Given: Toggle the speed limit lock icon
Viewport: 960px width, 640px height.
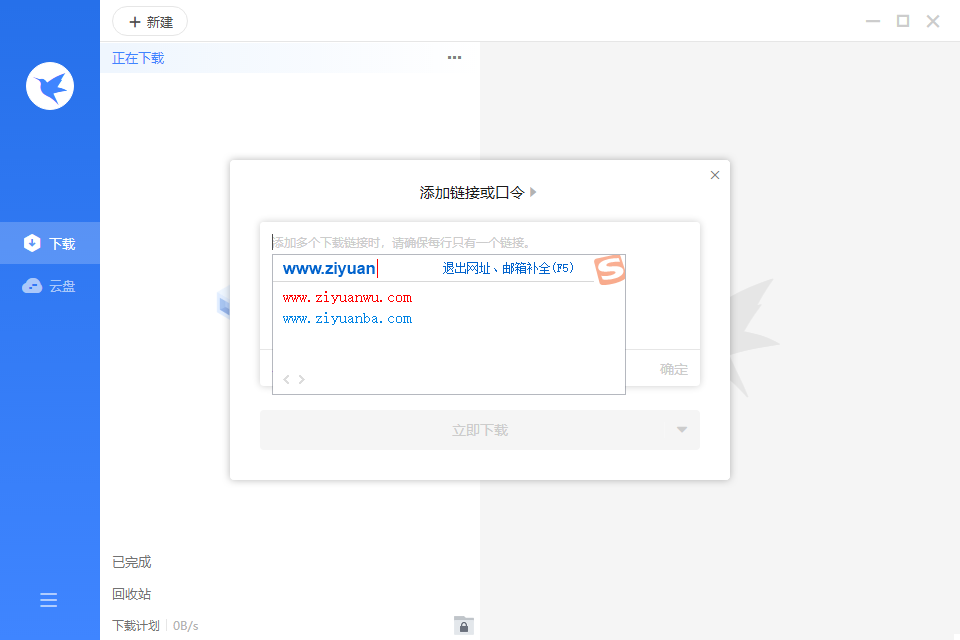Looking at the screenshot, I should (x=463, y=625).
